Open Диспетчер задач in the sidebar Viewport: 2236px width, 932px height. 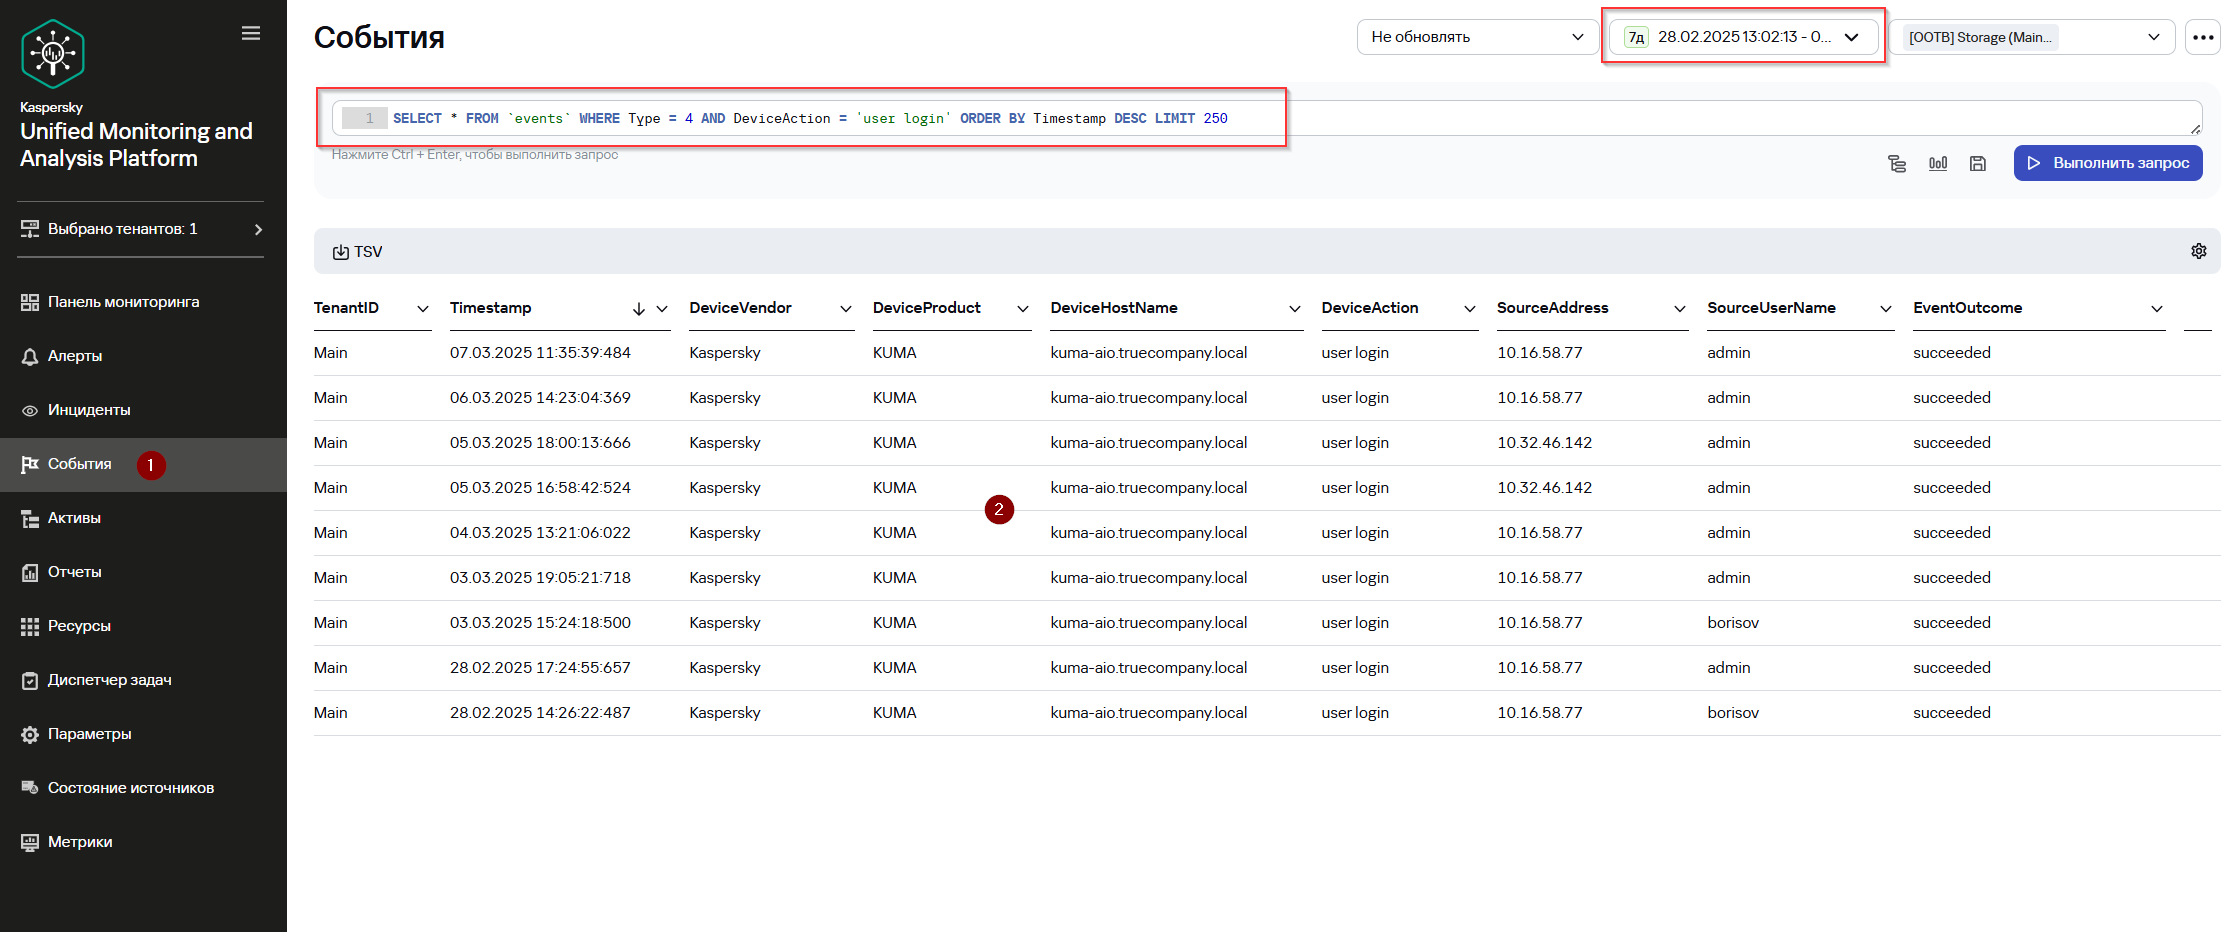pos(143,680)
